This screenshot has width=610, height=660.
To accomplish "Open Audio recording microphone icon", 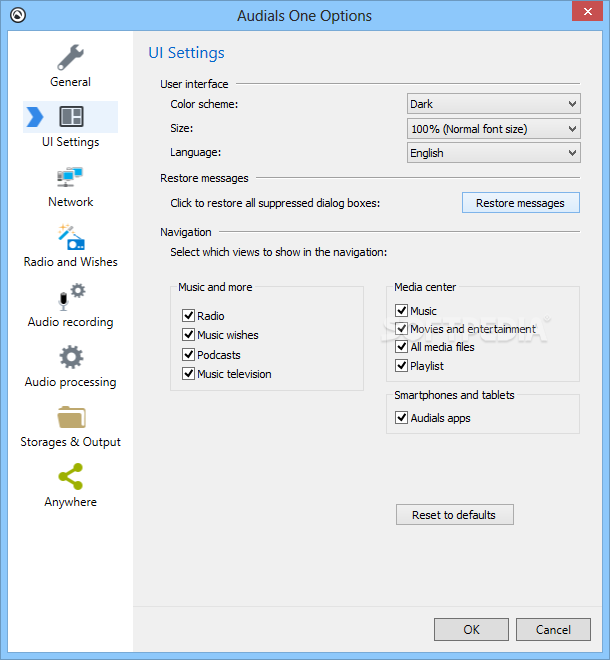I will 71,297.
